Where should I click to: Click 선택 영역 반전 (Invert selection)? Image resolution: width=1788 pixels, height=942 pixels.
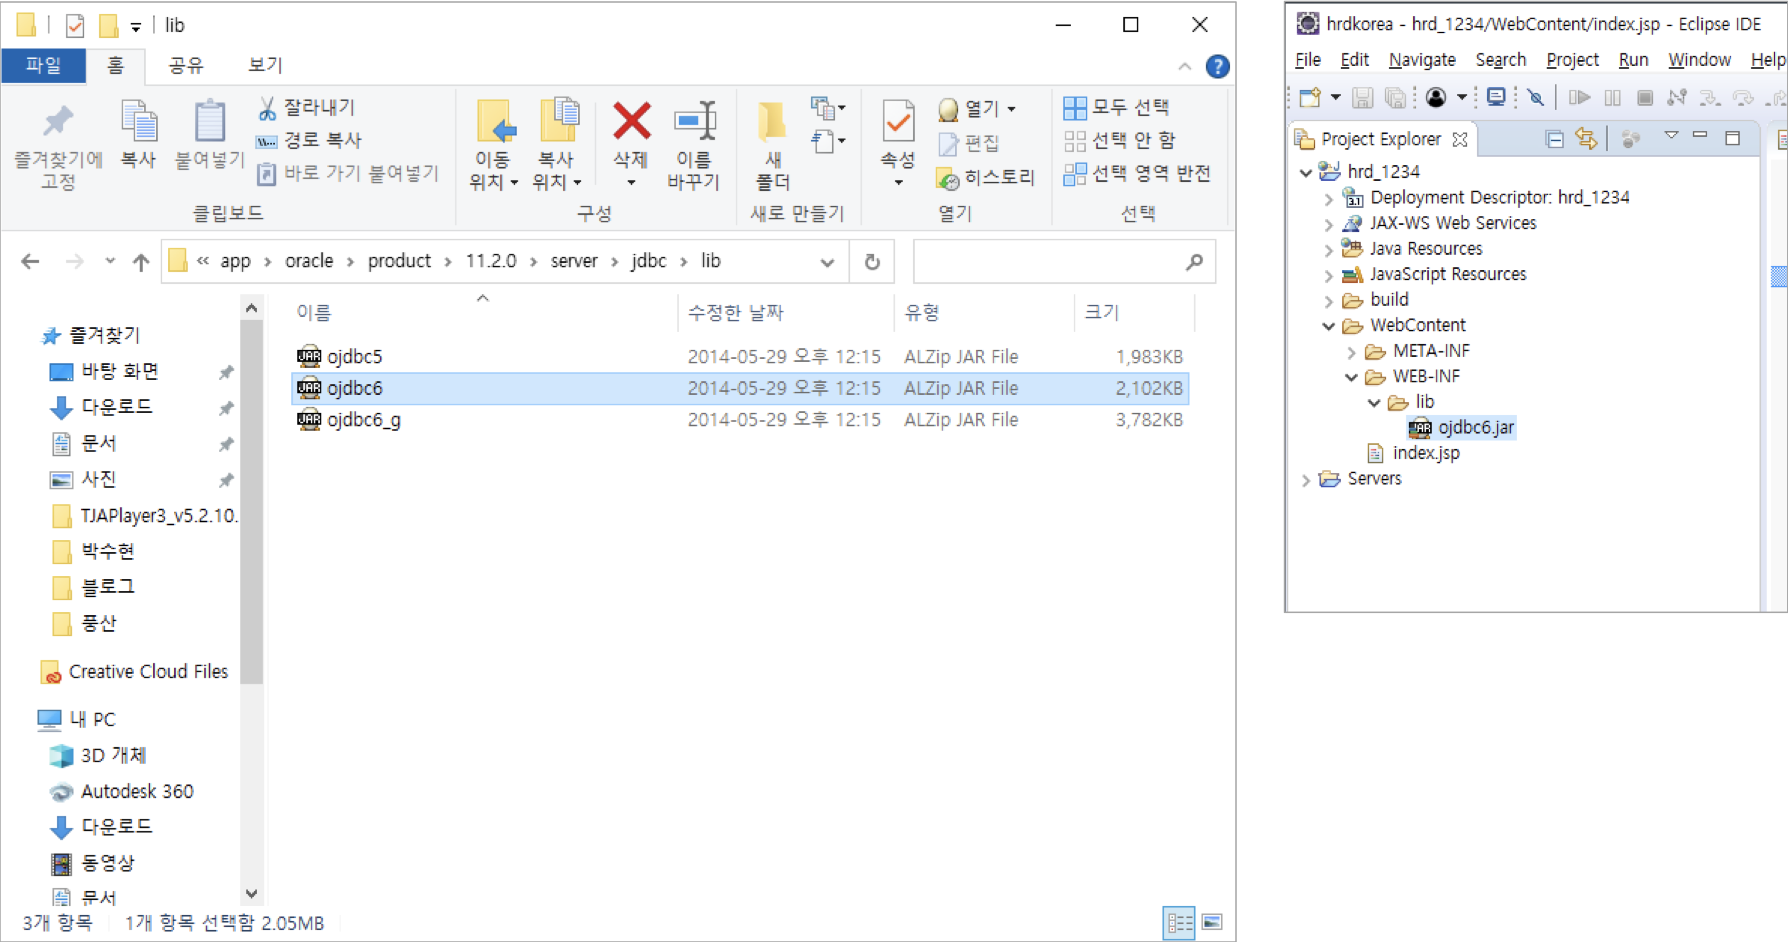pos(1137,173)
